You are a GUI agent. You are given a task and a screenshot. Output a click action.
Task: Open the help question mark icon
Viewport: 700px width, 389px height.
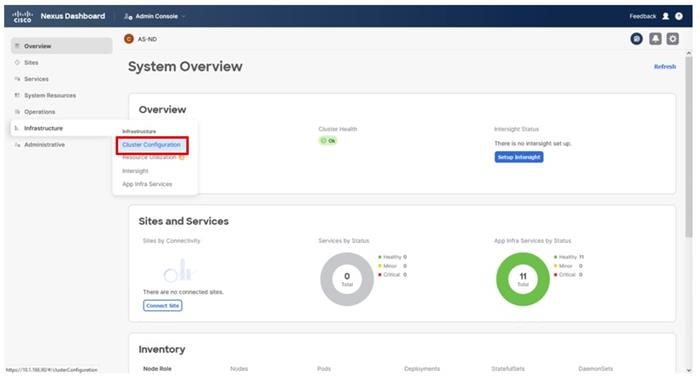tap(679, 16)
